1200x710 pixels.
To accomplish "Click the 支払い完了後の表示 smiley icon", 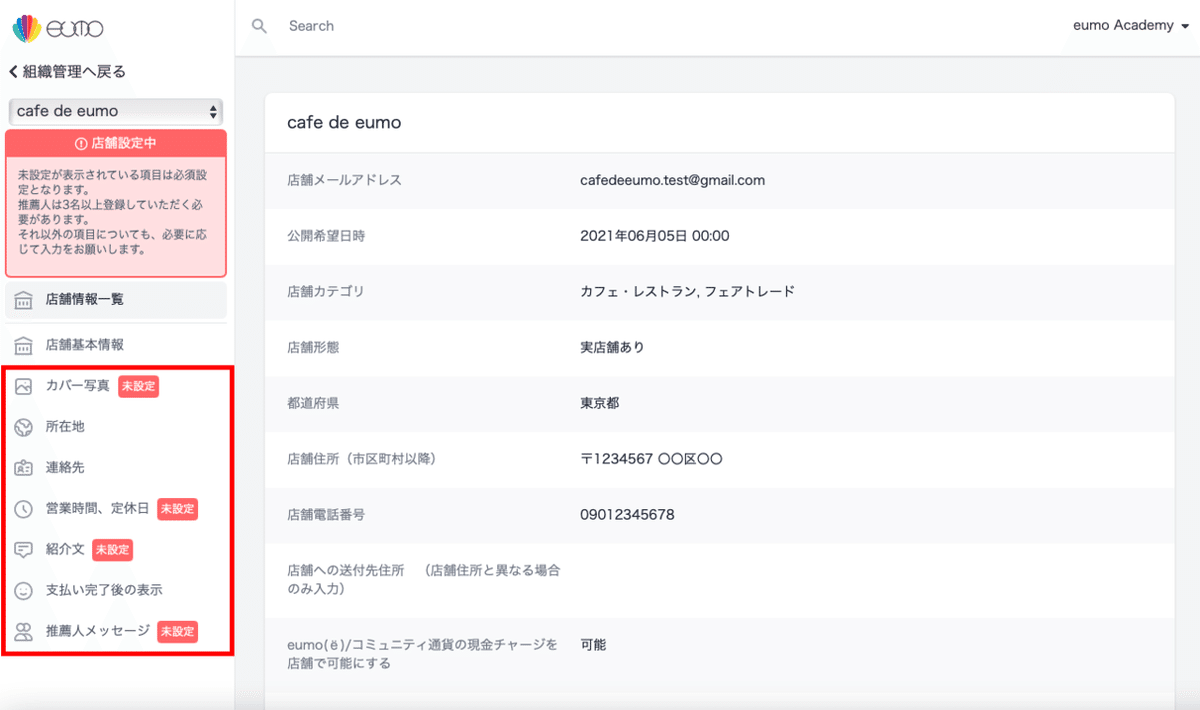I will 24,591.
